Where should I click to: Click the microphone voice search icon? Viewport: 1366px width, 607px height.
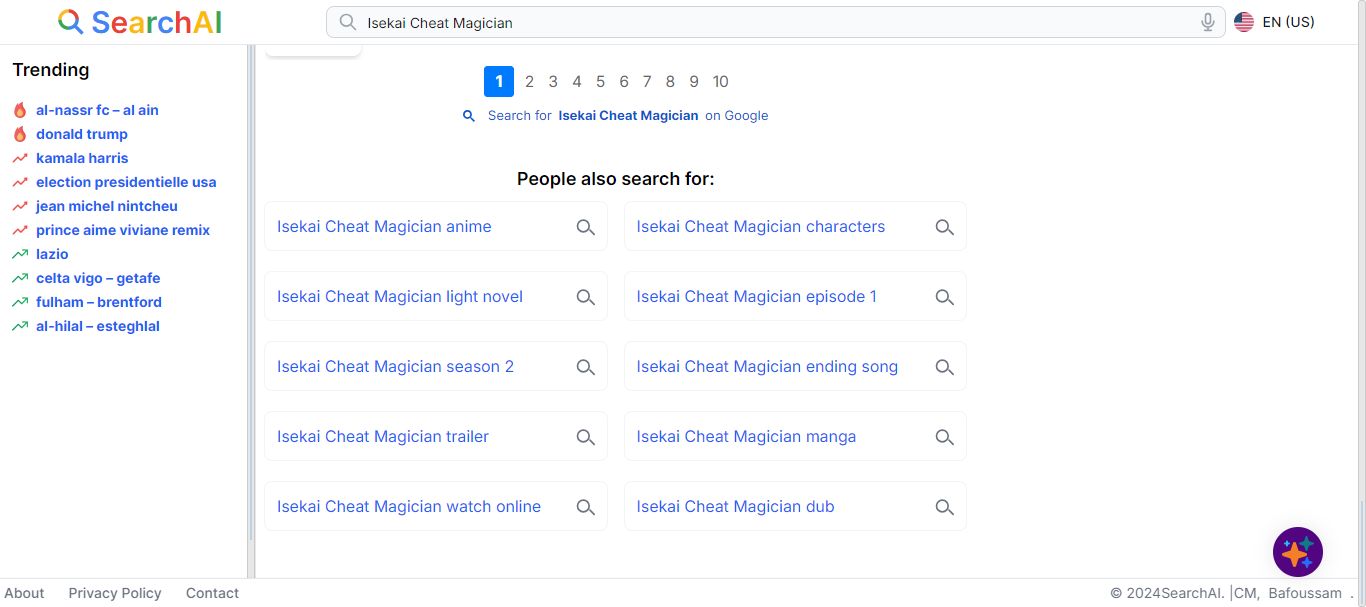click(1208, 22)
